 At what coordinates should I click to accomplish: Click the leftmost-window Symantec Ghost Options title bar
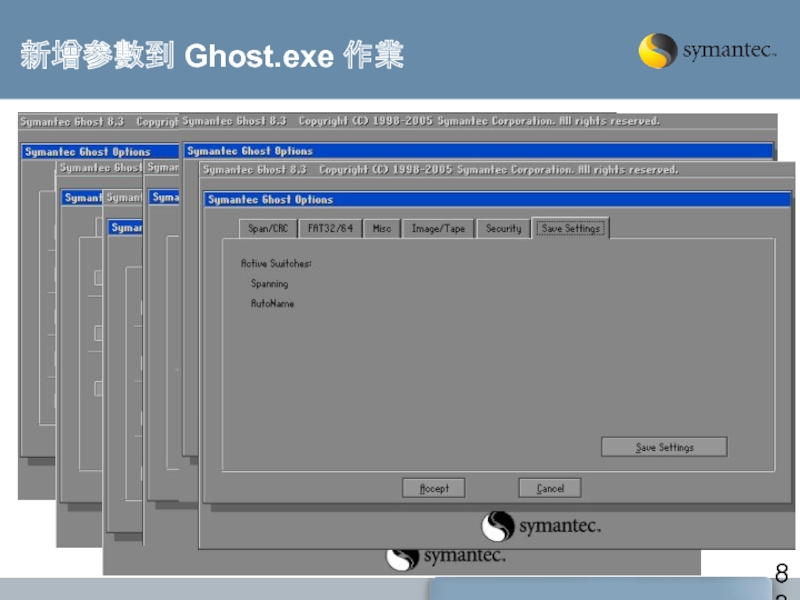pyautogui.click(x=99, y=152)
